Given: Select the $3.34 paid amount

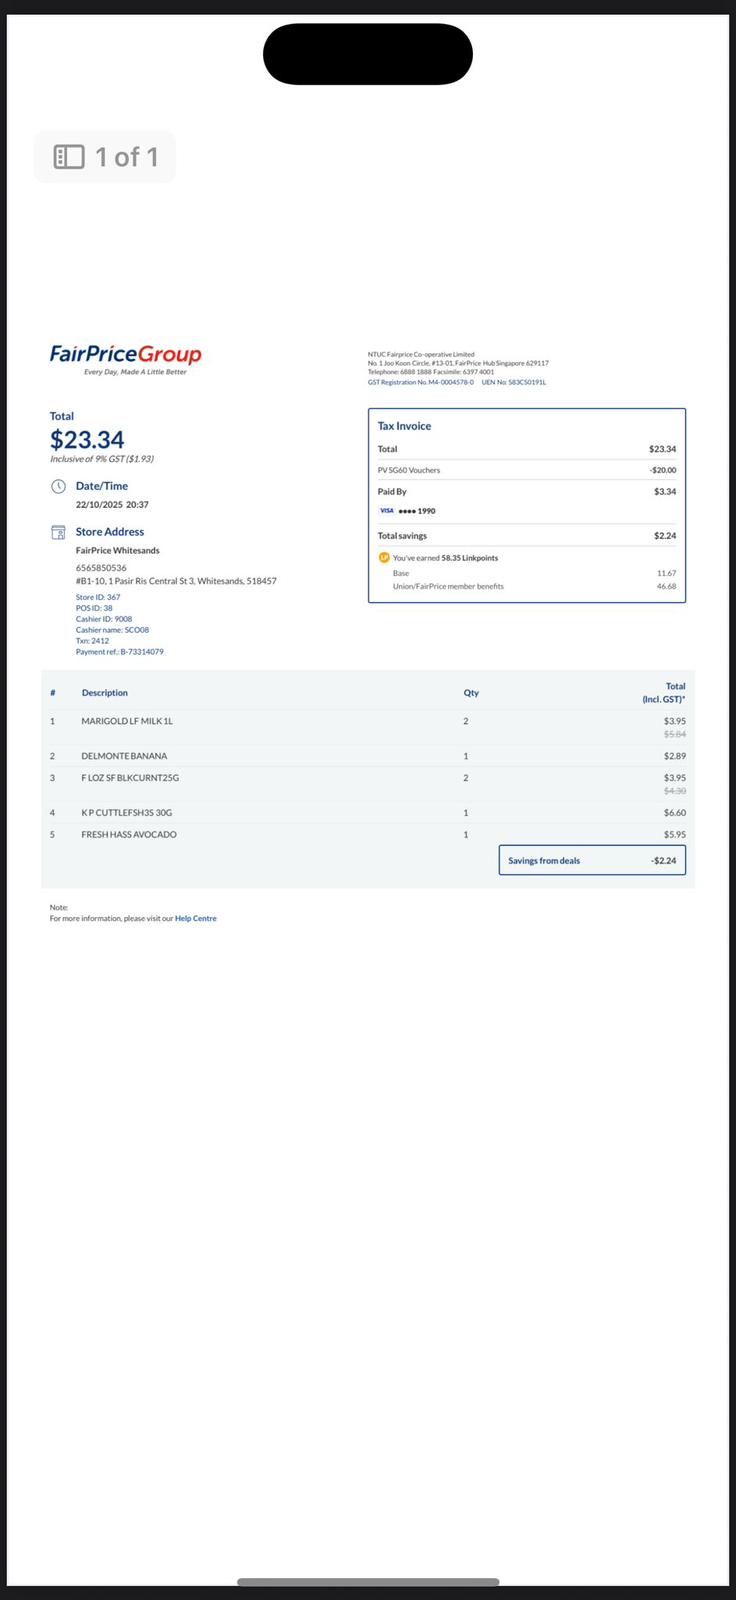Looking at the screenshot, I should 665,492.
